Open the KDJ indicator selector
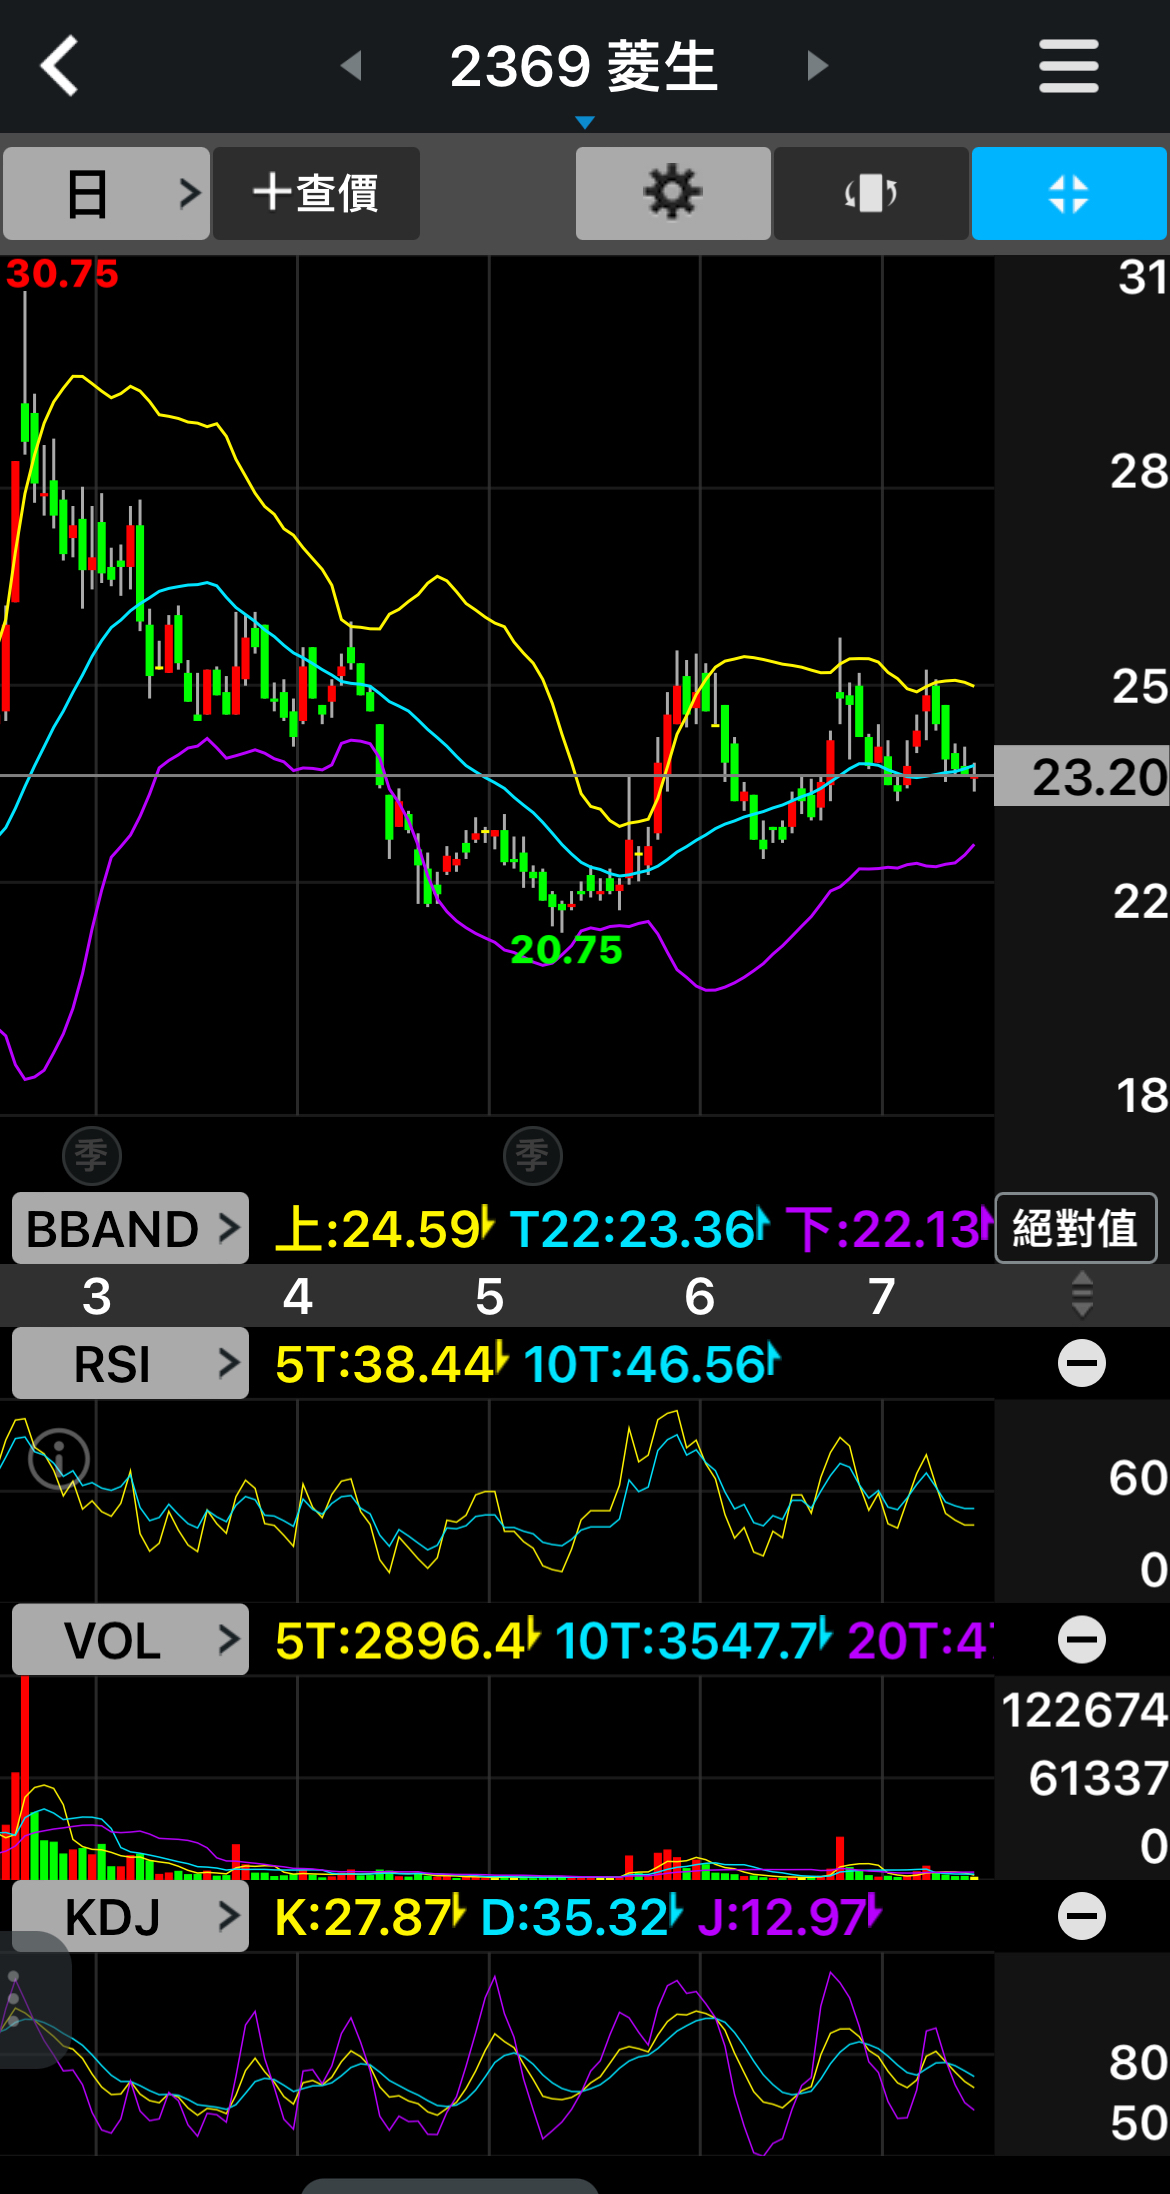This screenshot has width=1170, height=2194. pos(130,1916)
